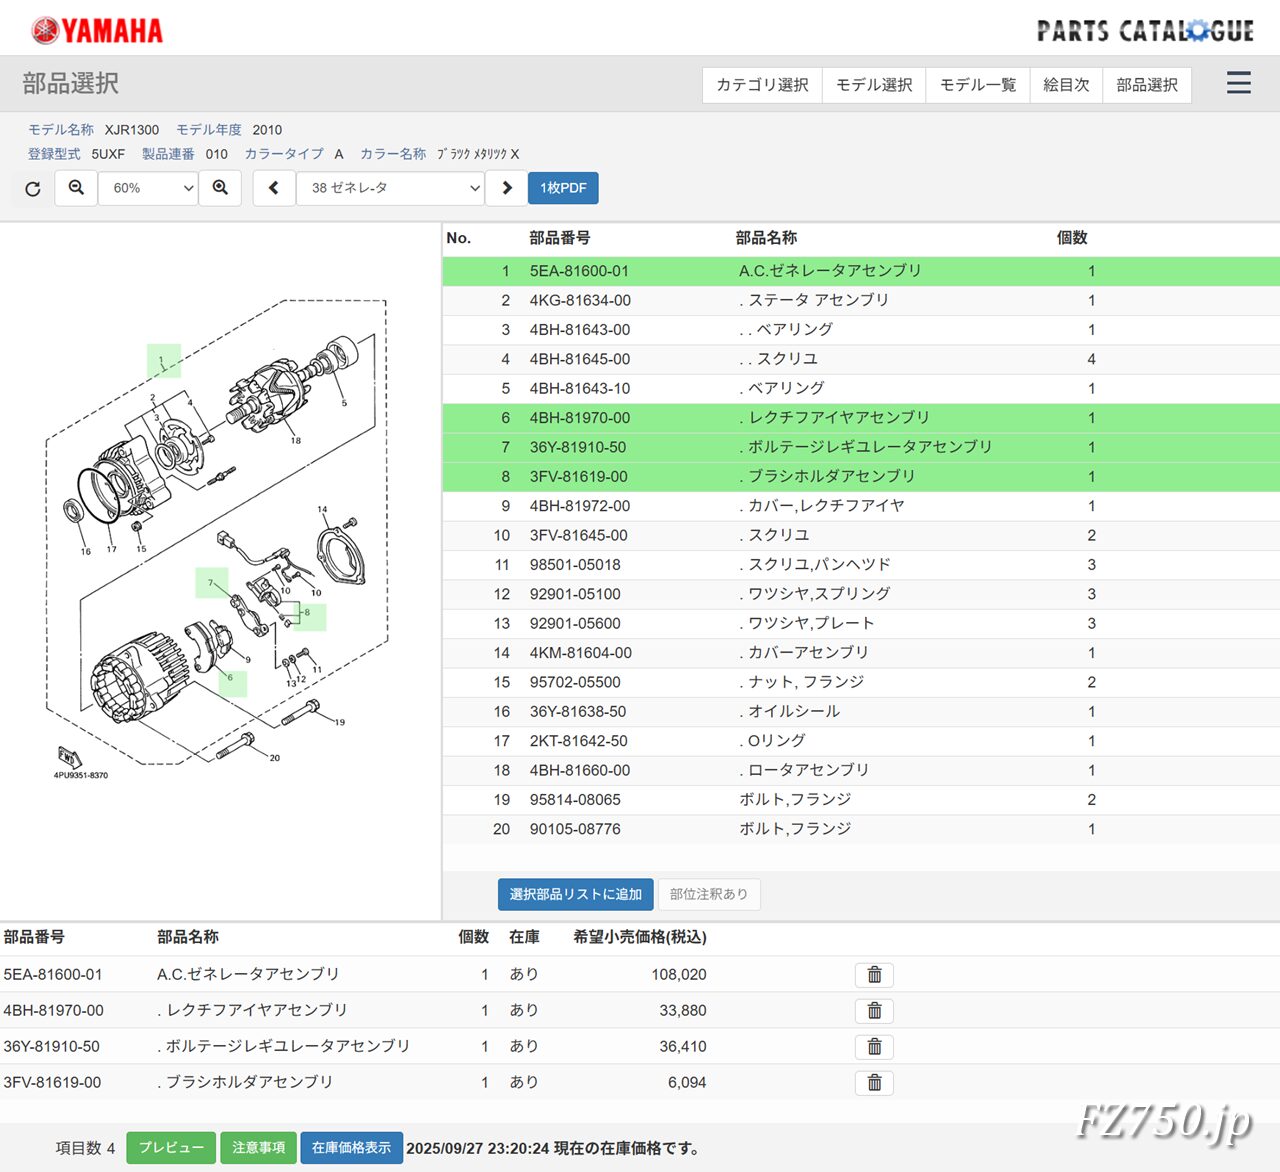Go to previous diagram page arrow
Screen dimensions: 1280x1172
pyautogui.click(x=273, y=188)
